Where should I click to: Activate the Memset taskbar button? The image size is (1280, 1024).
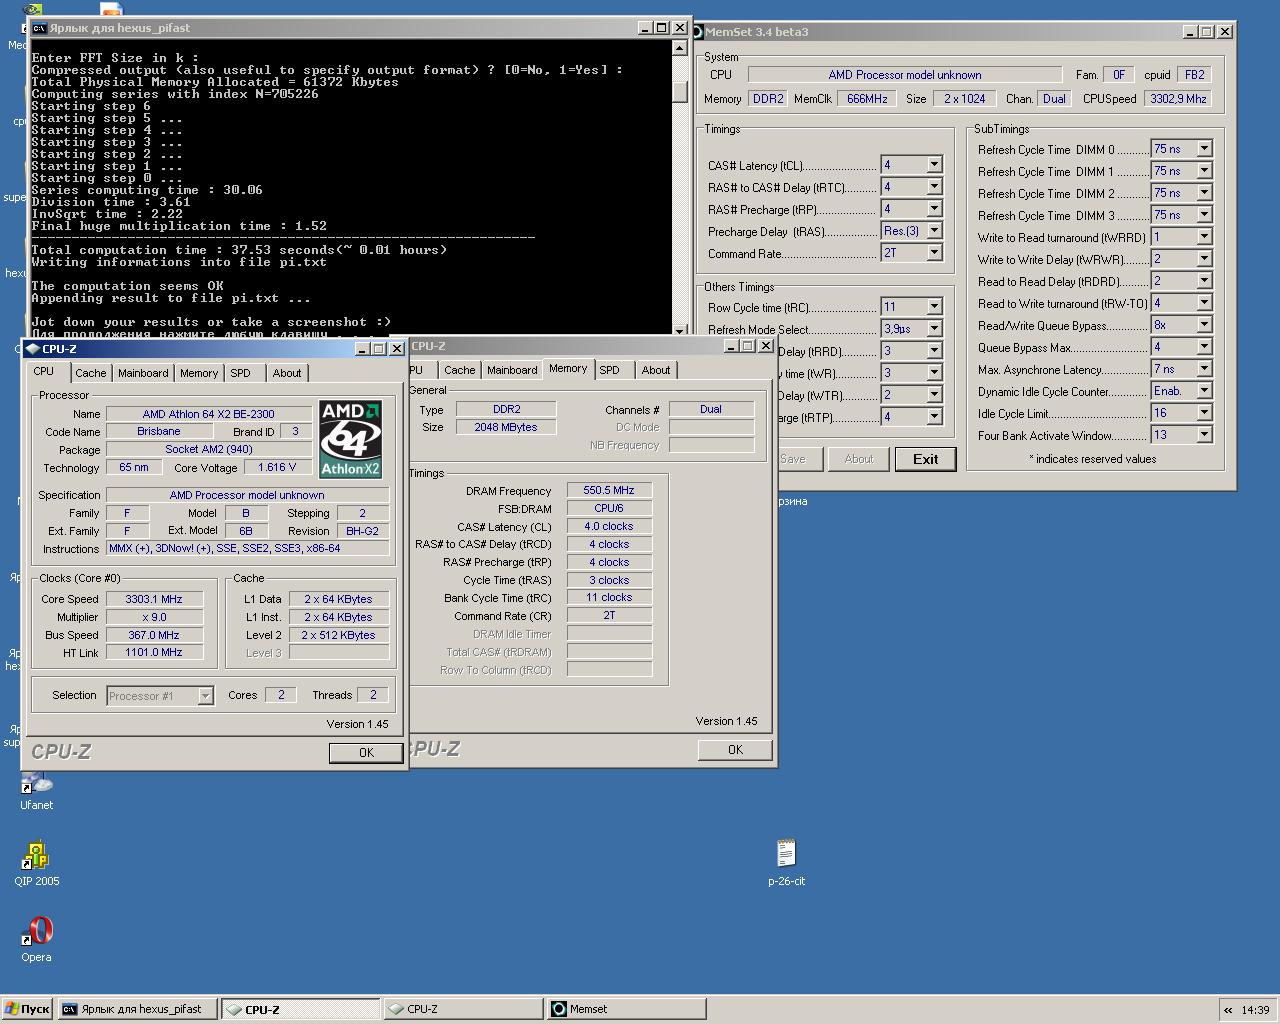pyautogui.click(x=627, y=1009)
